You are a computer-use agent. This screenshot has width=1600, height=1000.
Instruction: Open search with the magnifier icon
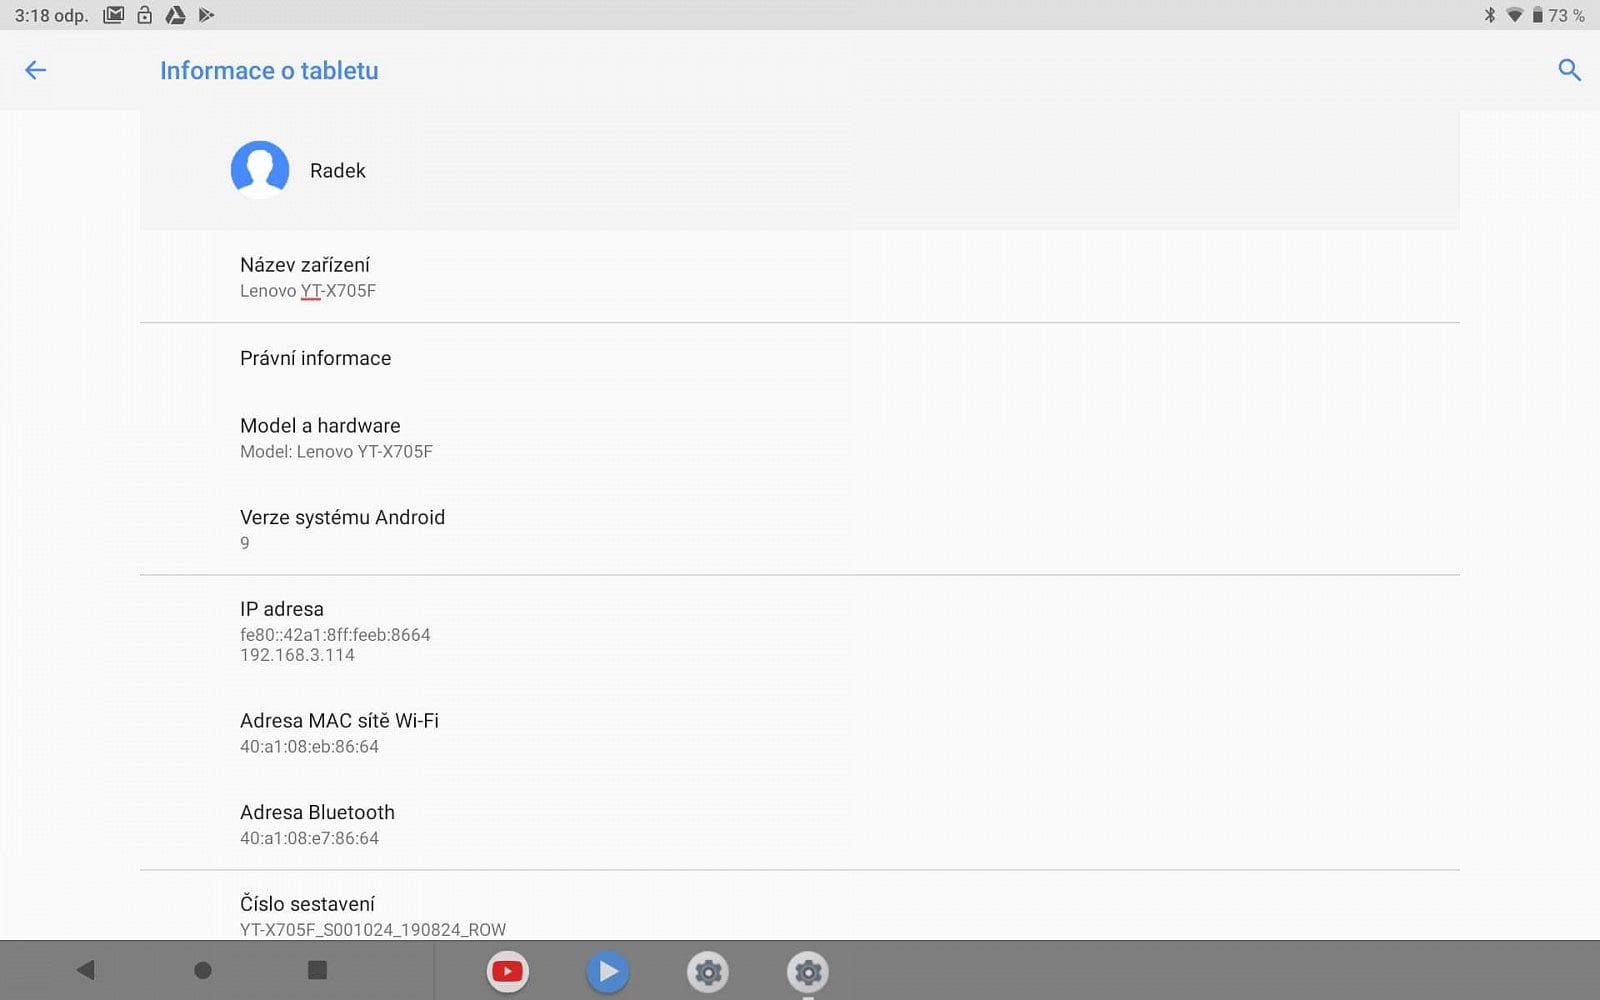[x=1569, y=70]
